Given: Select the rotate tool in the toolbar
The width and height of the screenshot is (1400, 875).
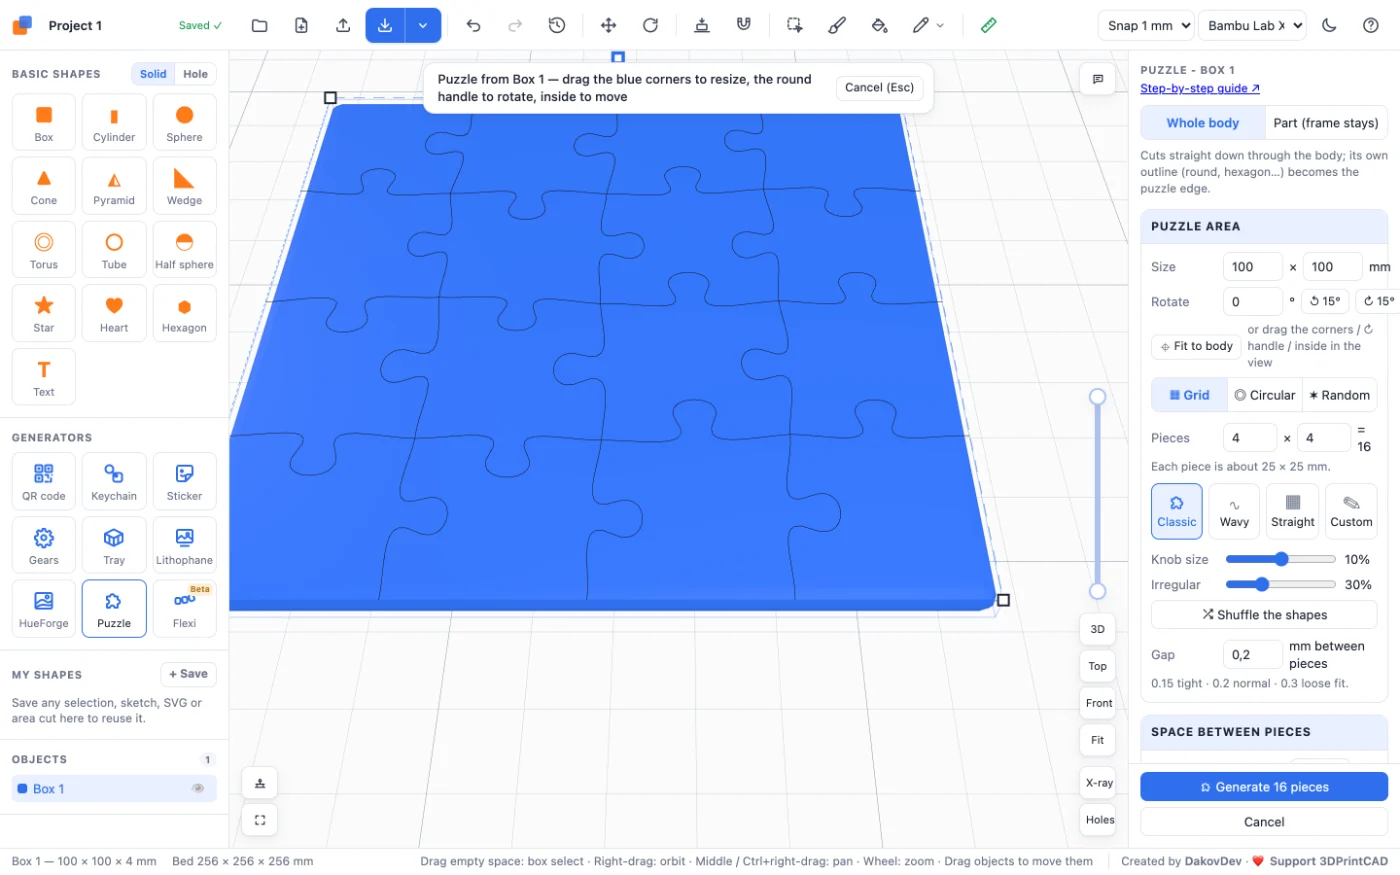Looking at the screenshot, I should (650, 25).
